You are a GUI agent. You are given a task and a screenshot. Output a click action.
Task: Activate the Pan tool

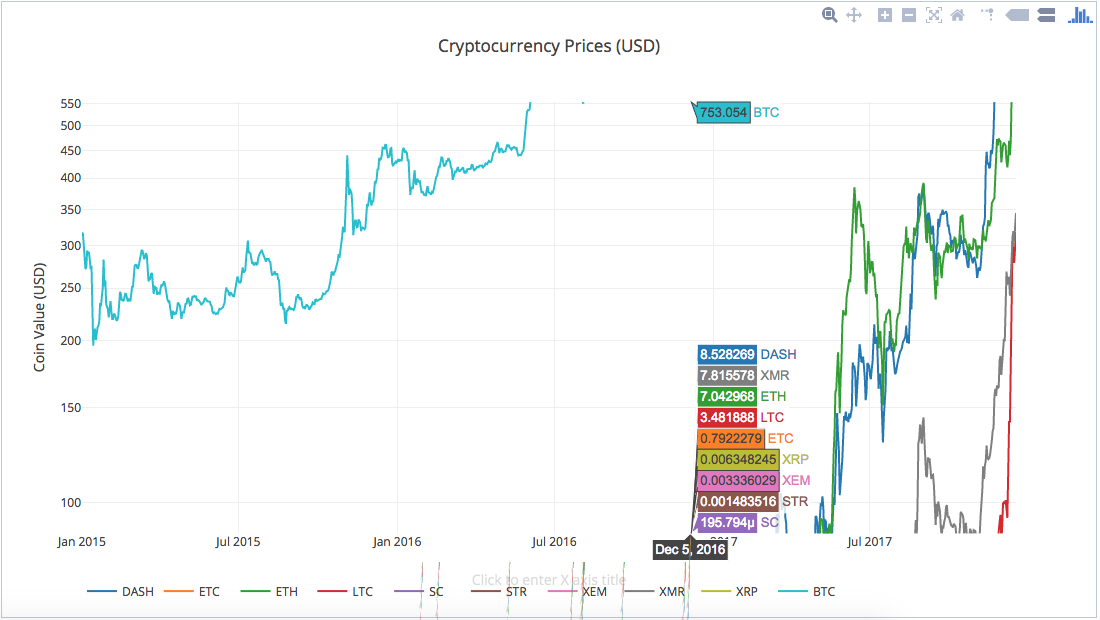tap(854, 15)
